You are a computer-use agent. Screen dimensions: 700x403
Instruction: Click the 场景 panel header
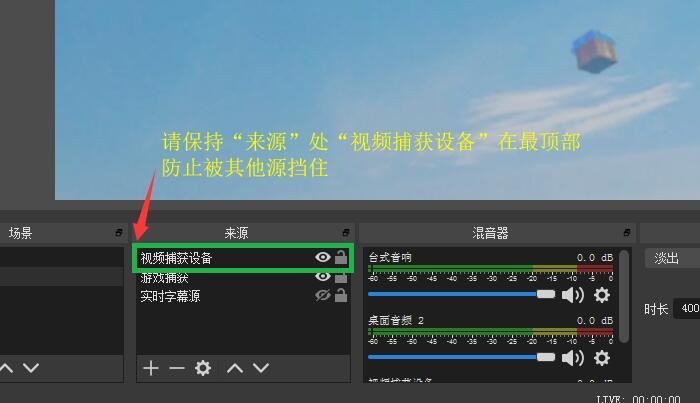click(62, 233)
